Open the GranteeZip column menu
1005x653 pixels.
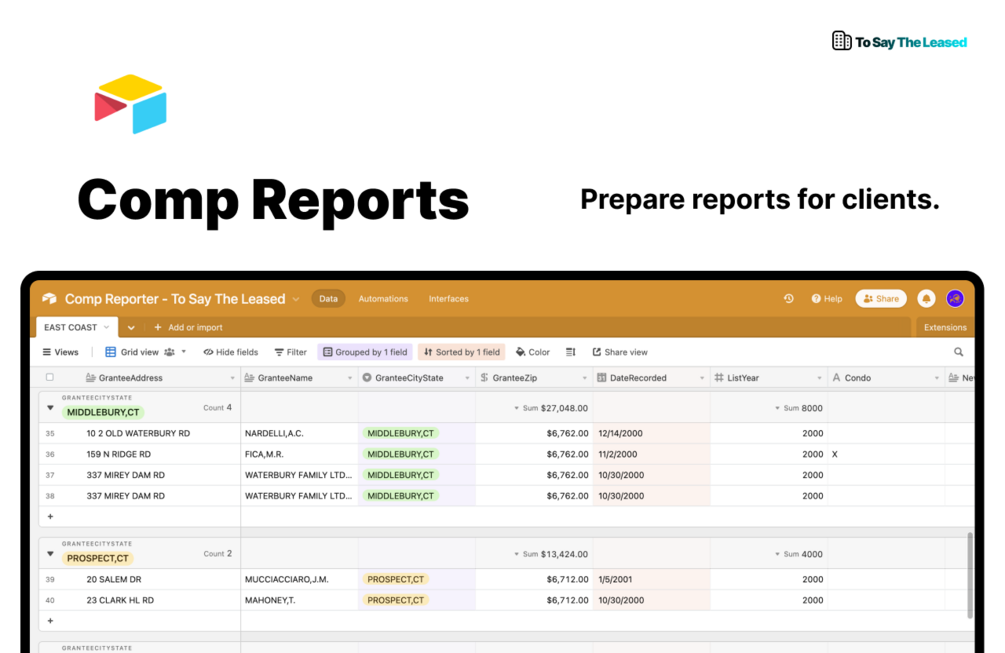point(584,378)
